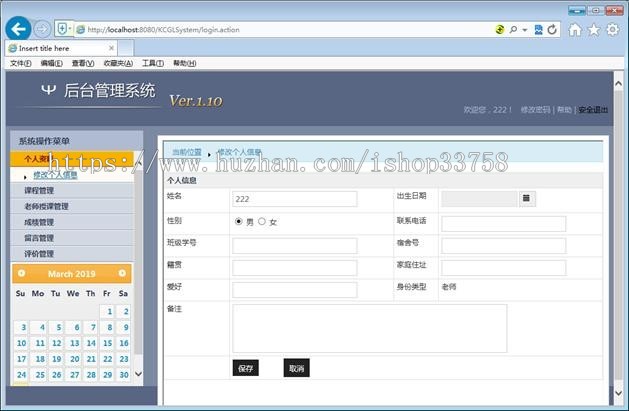Click the 籍贯 input field

tap(294, 268)
